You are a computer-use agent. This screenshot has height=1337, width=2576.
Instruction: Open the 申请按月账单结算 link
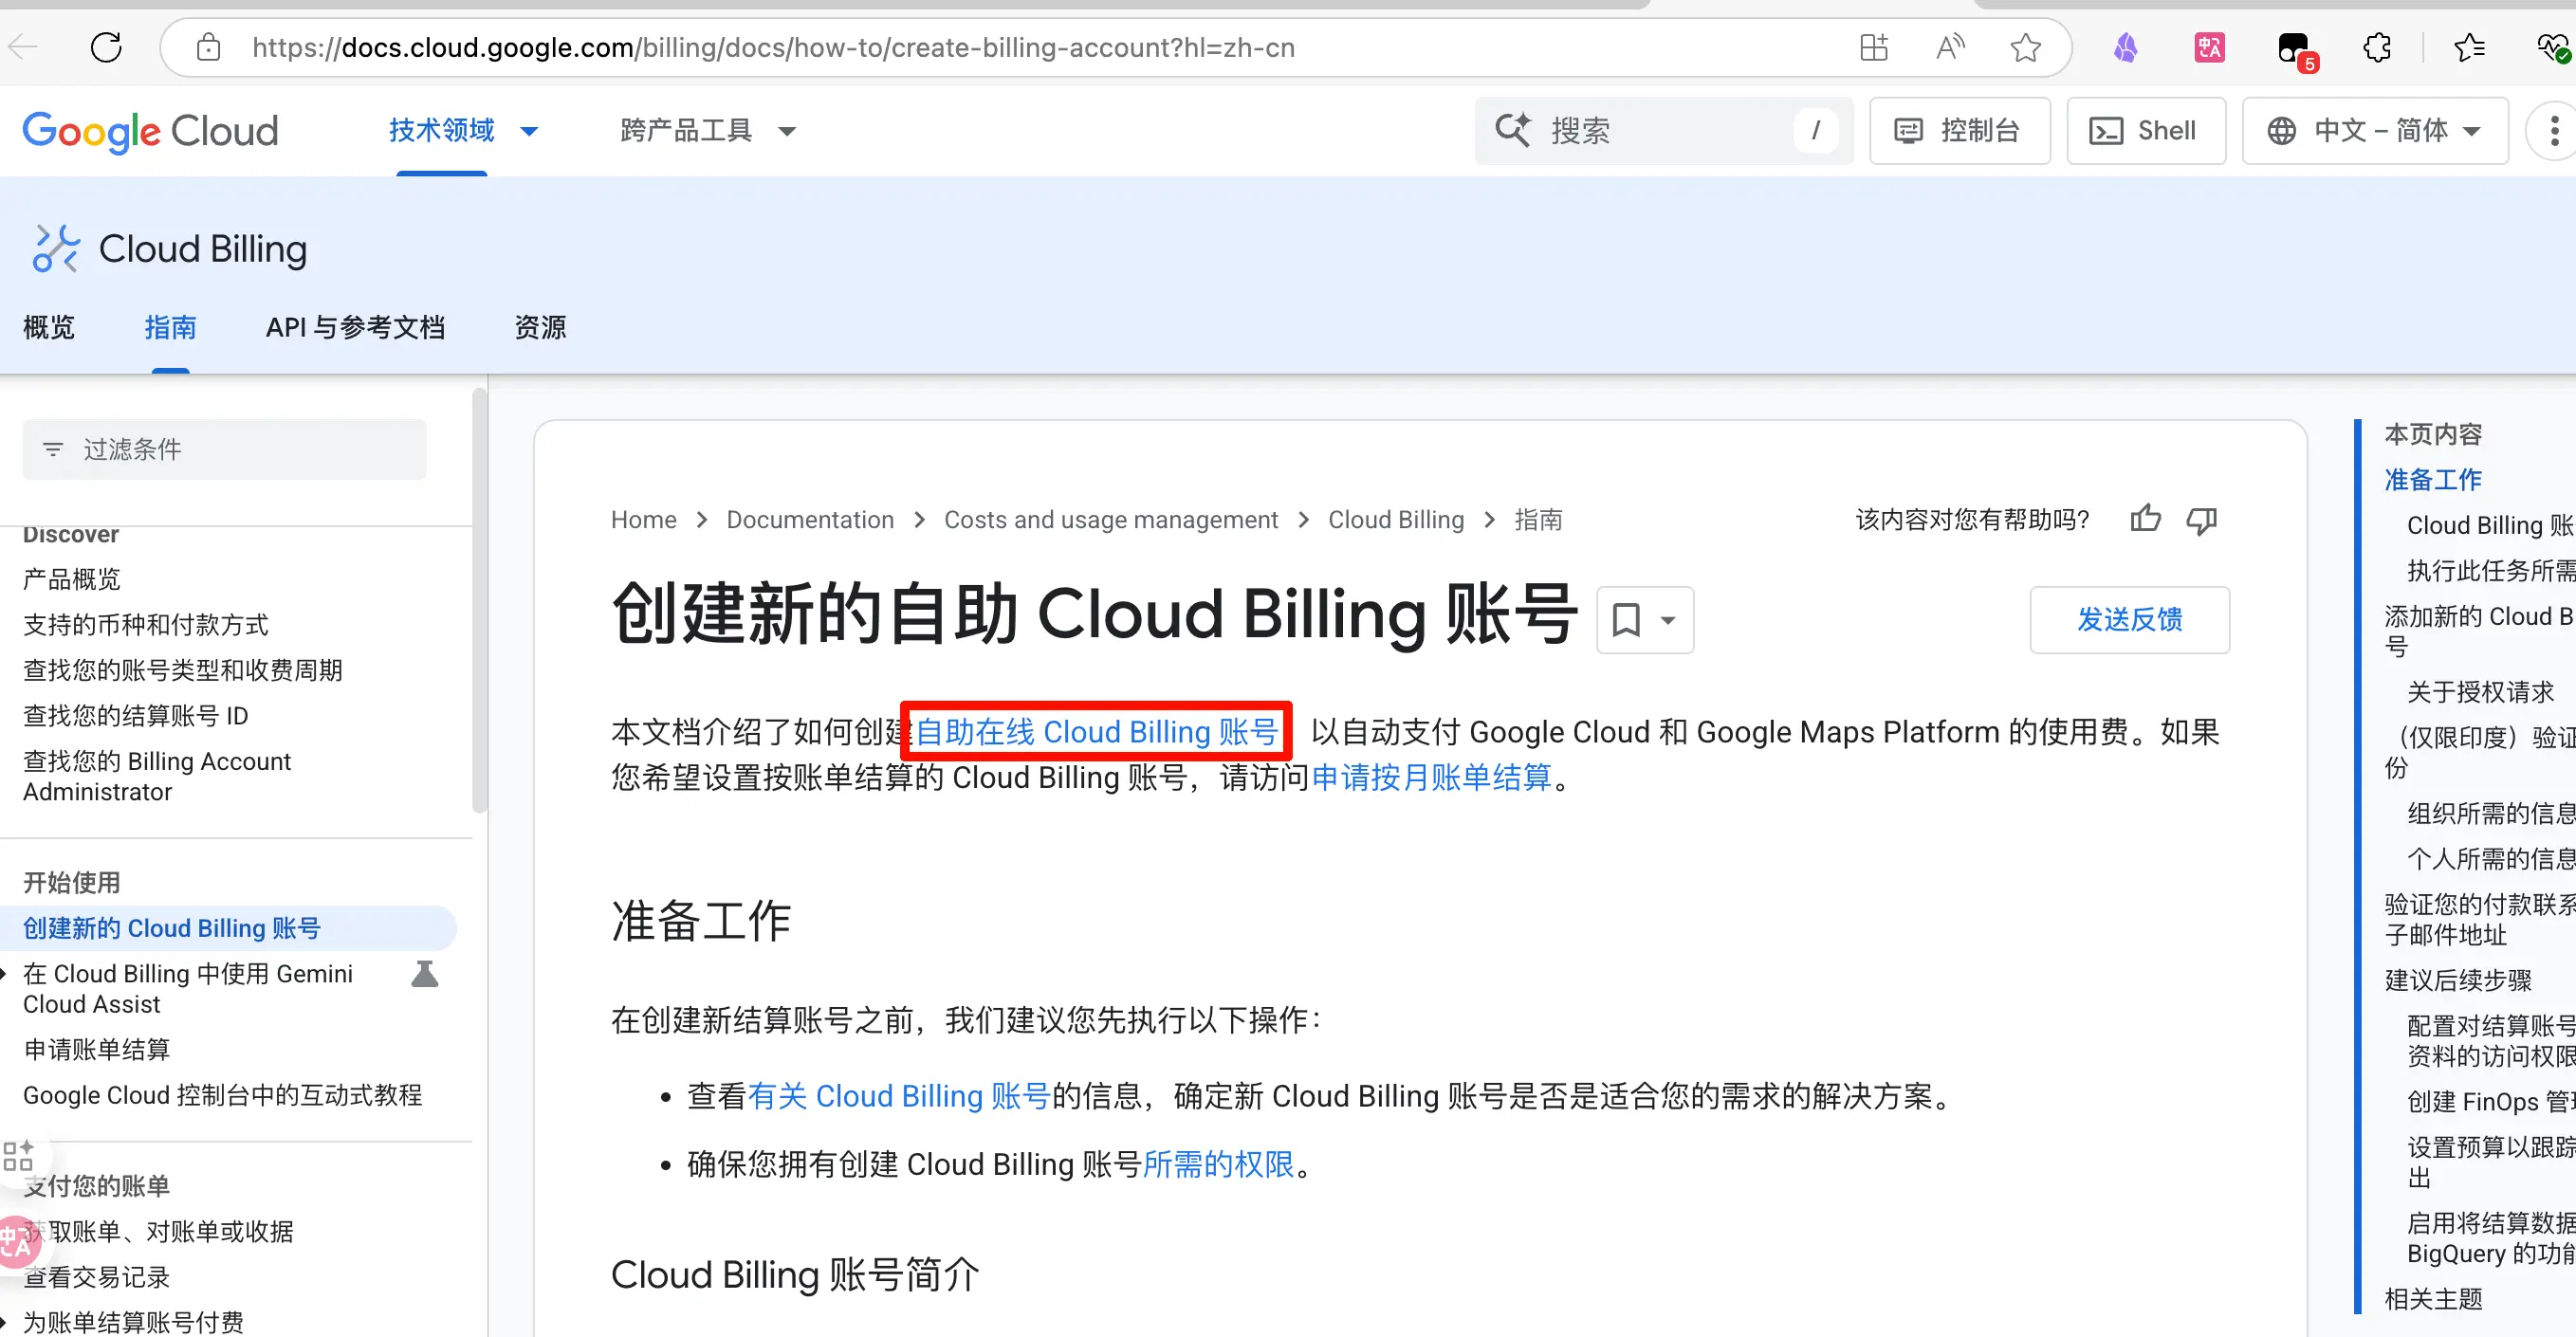click(x=1430, y=777)
